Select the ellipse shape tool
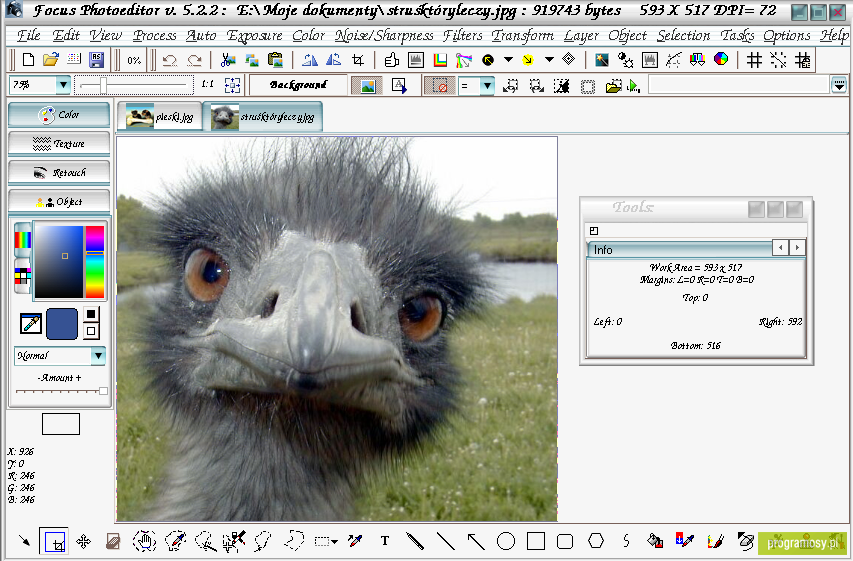This screenshot has height=561, width=853. (x=506, y=541)
